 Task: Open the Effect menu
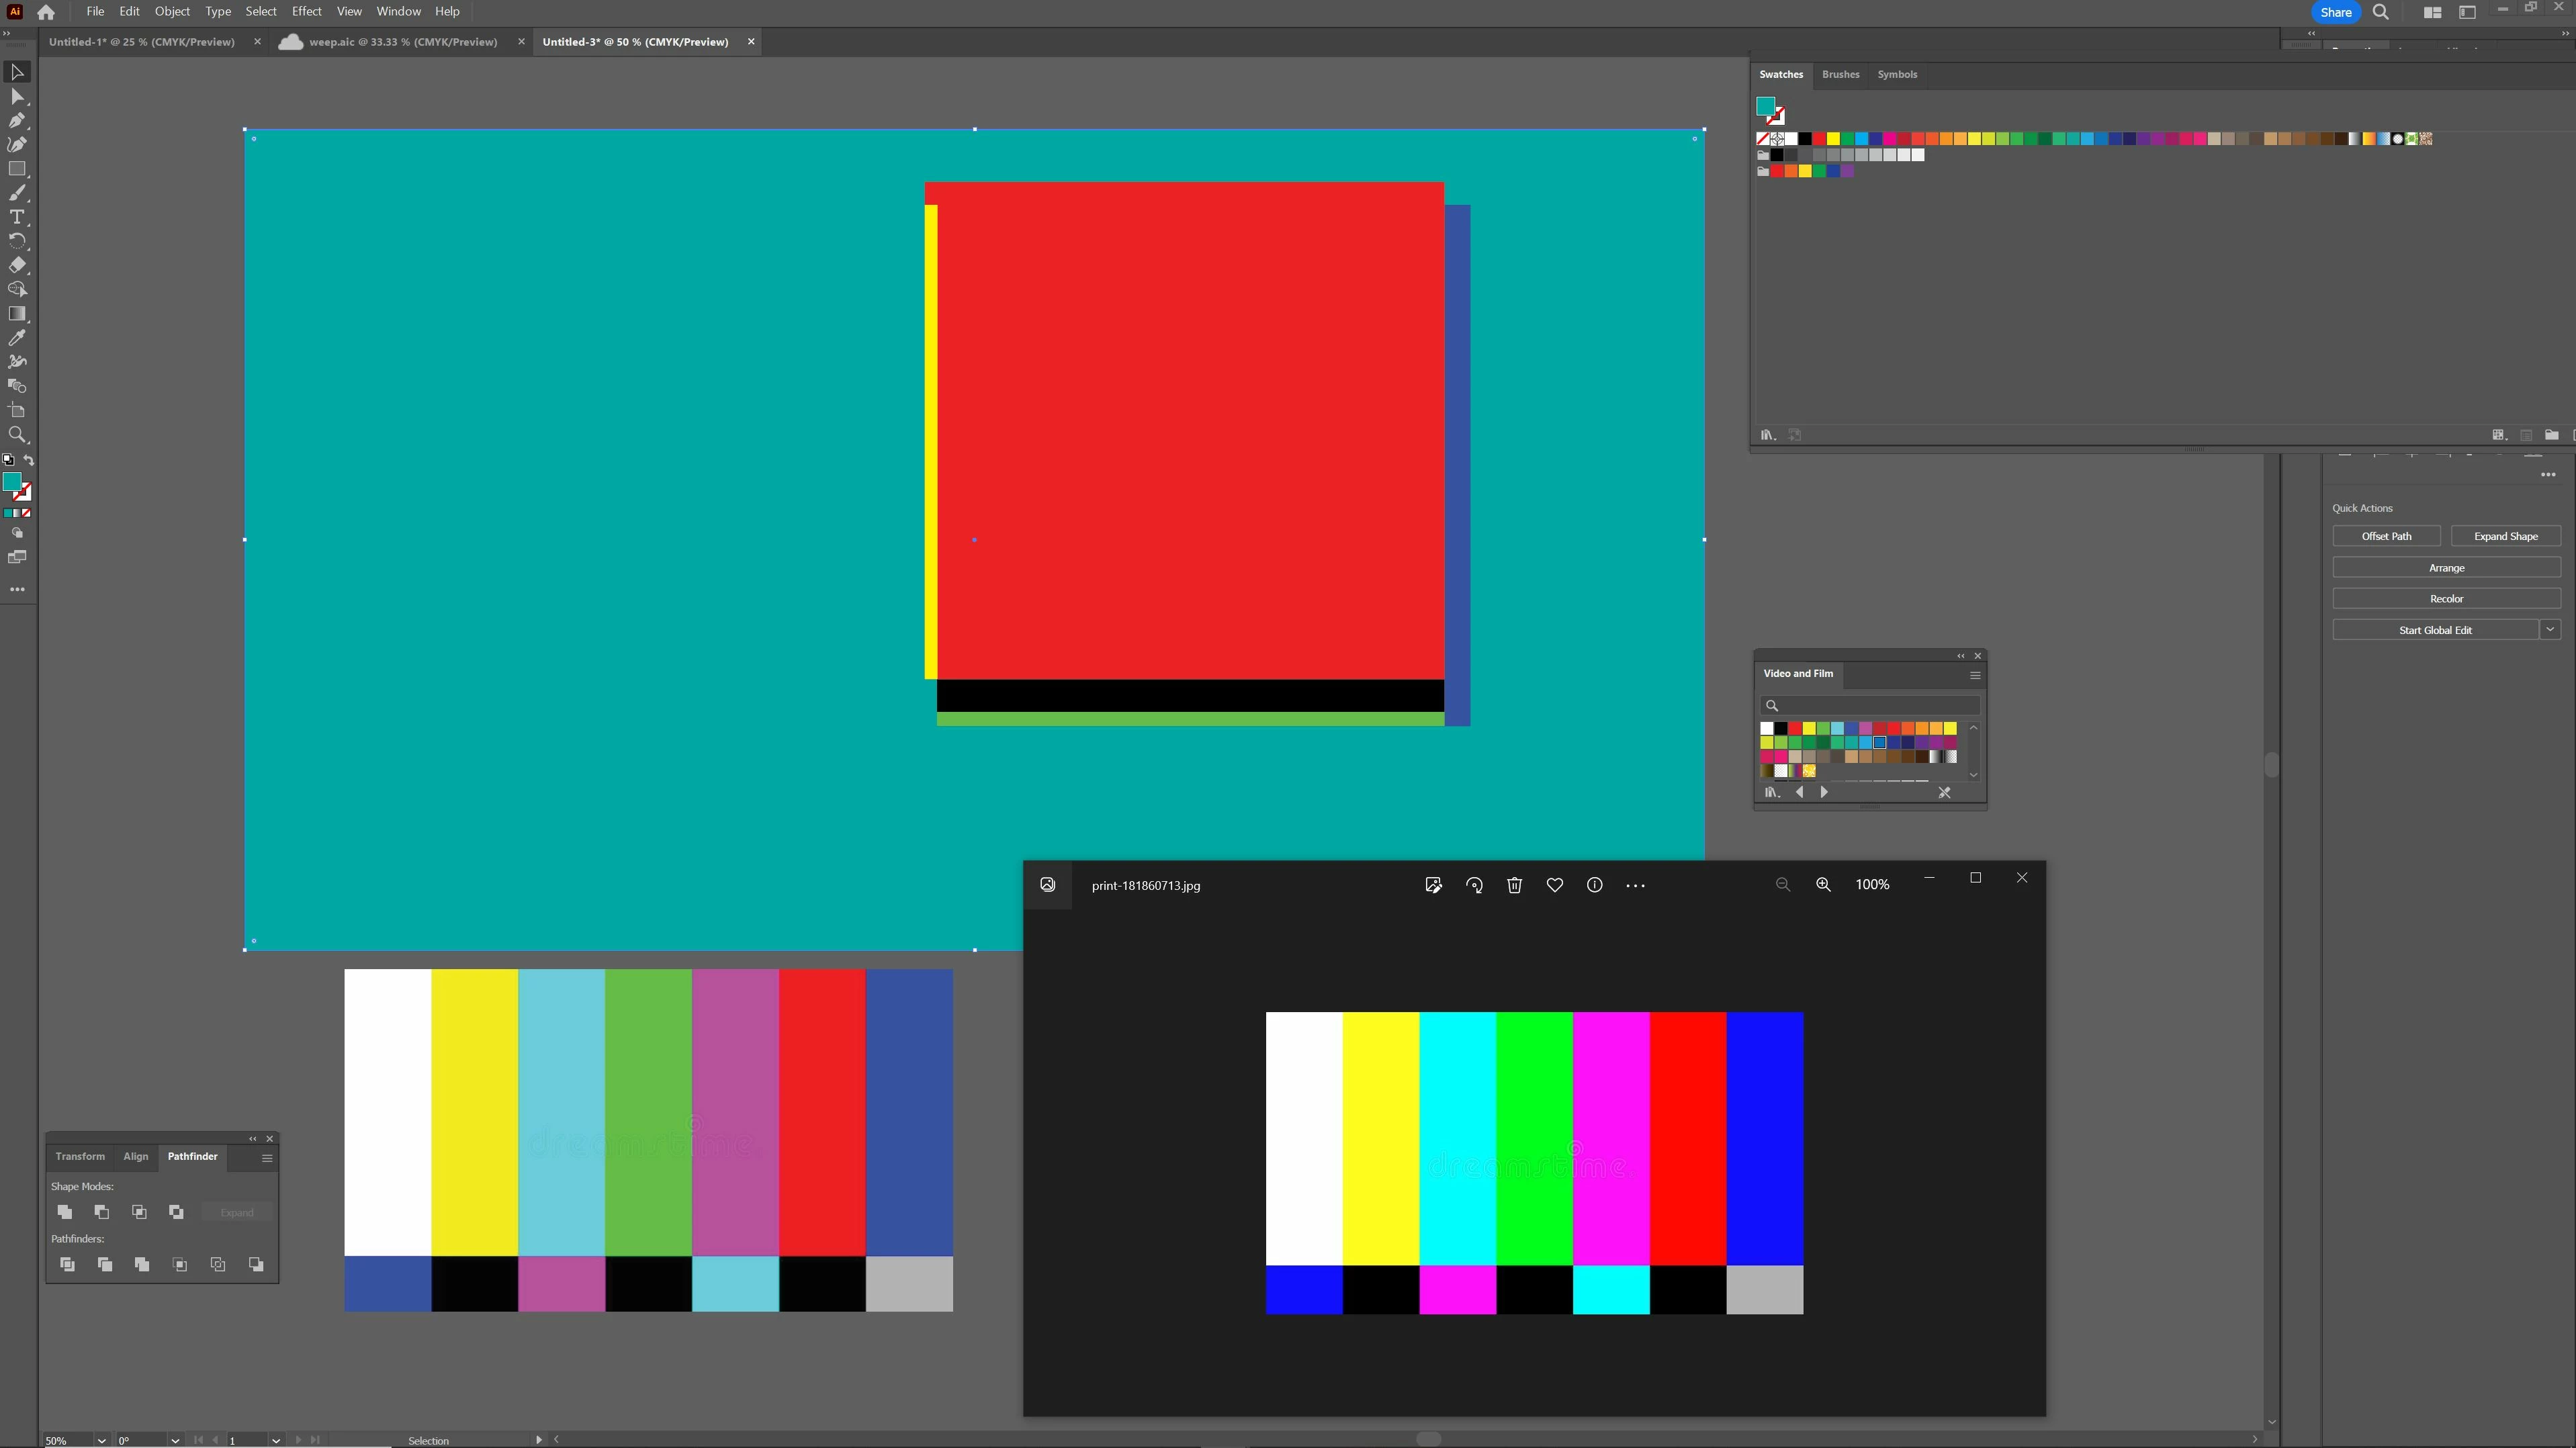point(306,11)
